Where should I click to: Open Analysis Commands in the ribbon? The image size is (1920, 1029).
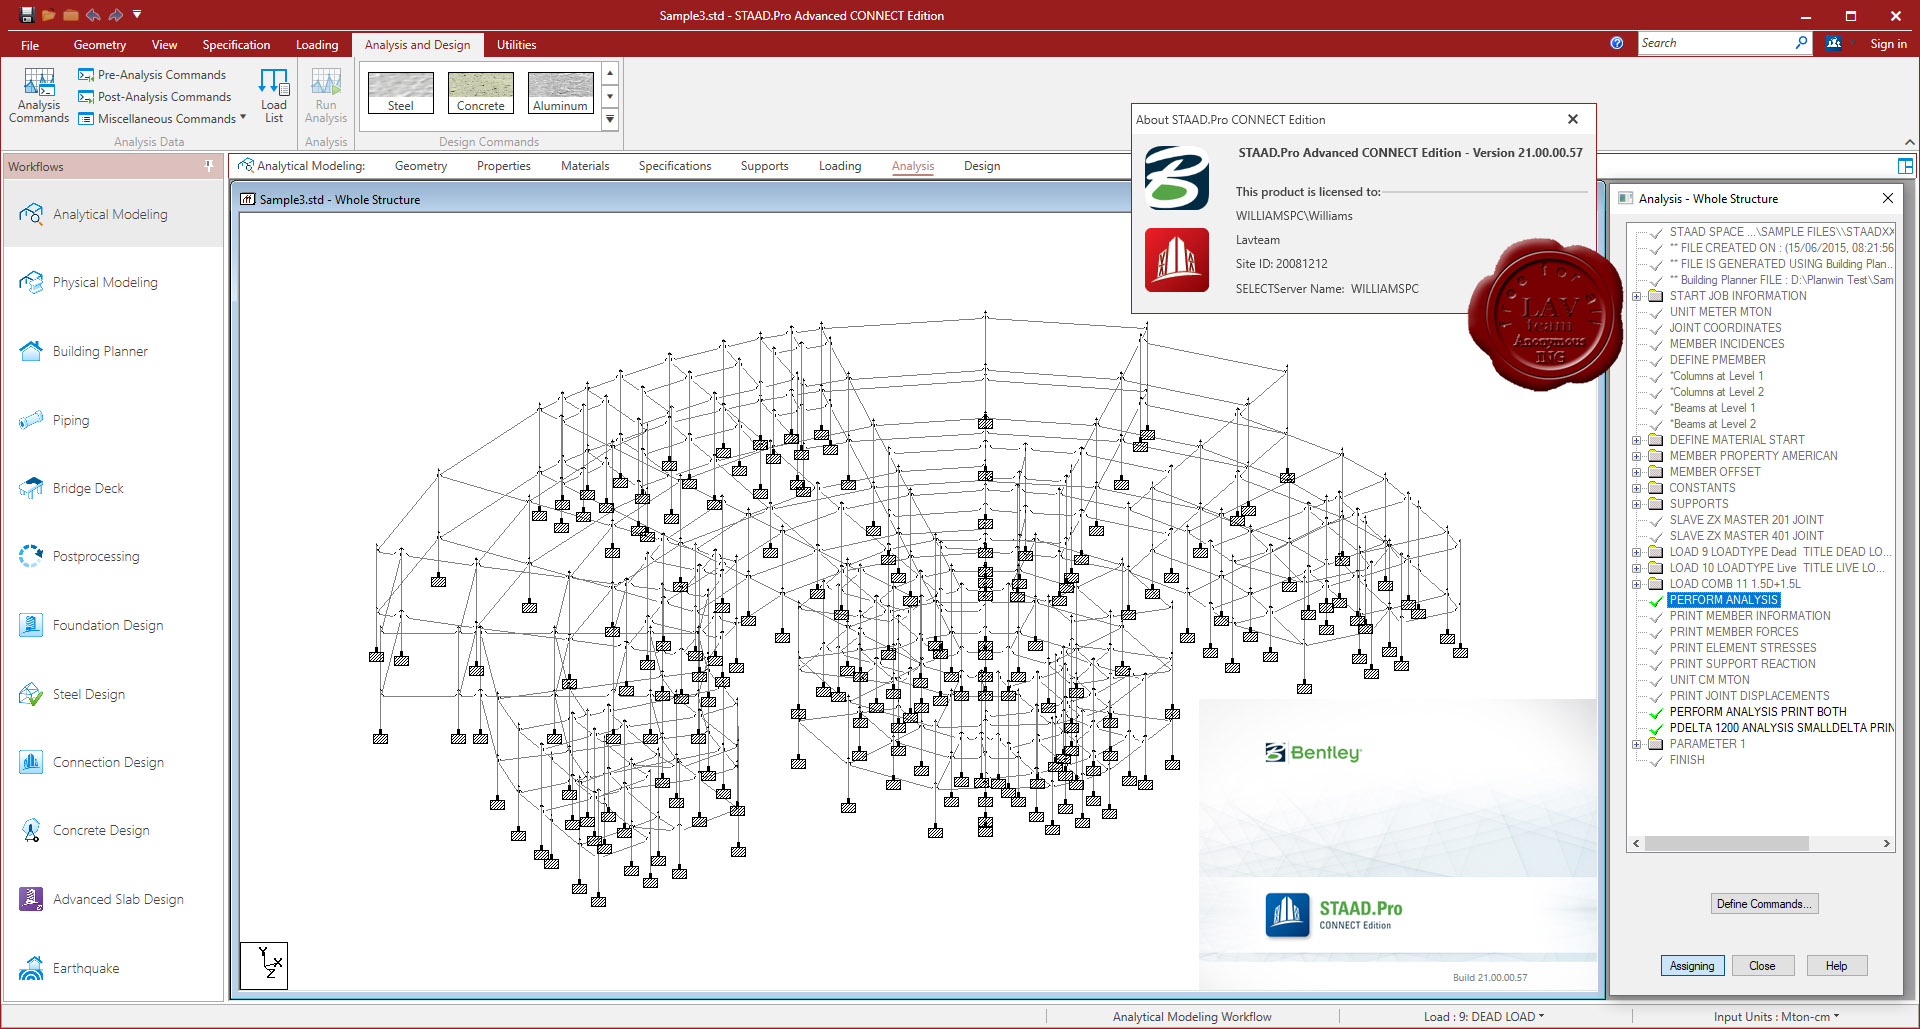click(39, 96)
